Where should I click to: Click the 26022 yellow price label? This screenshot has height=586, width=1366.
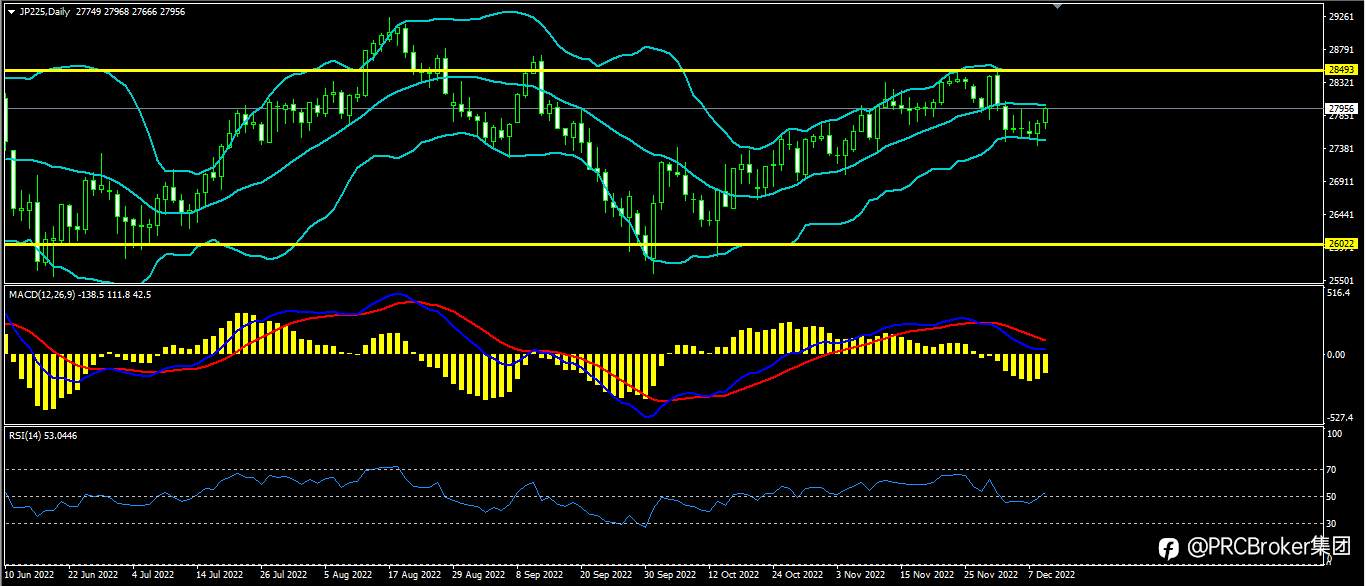[x=1340, y=243]
